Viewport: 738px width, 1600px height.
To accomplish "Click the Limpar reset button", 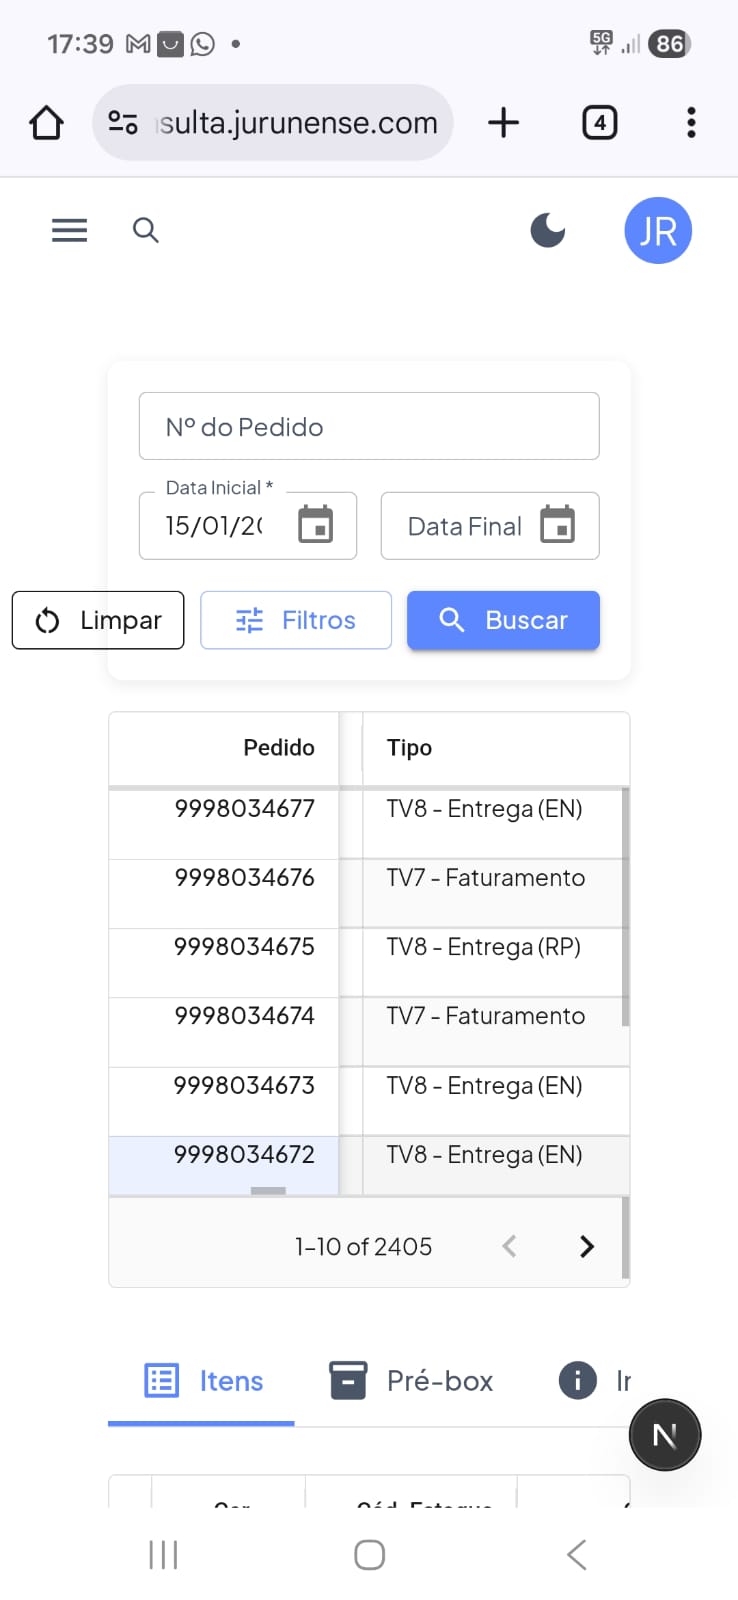I will (x=98, y=620).
